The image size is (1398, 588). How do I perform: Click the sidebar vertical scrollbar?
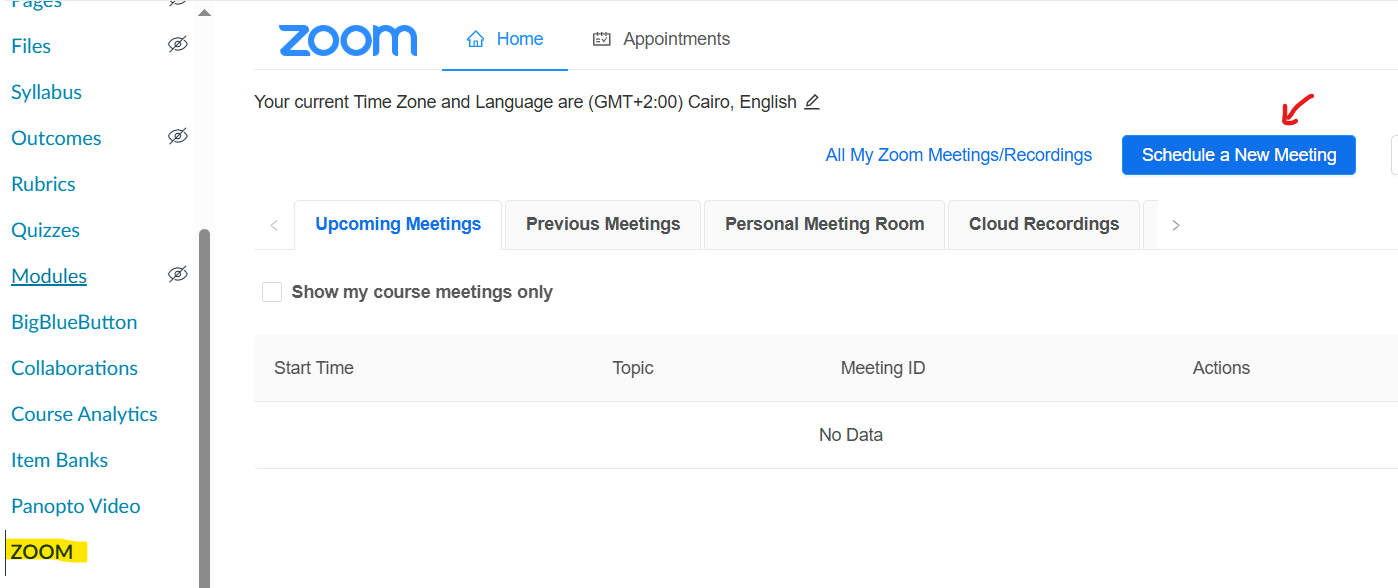pos(205,400)
